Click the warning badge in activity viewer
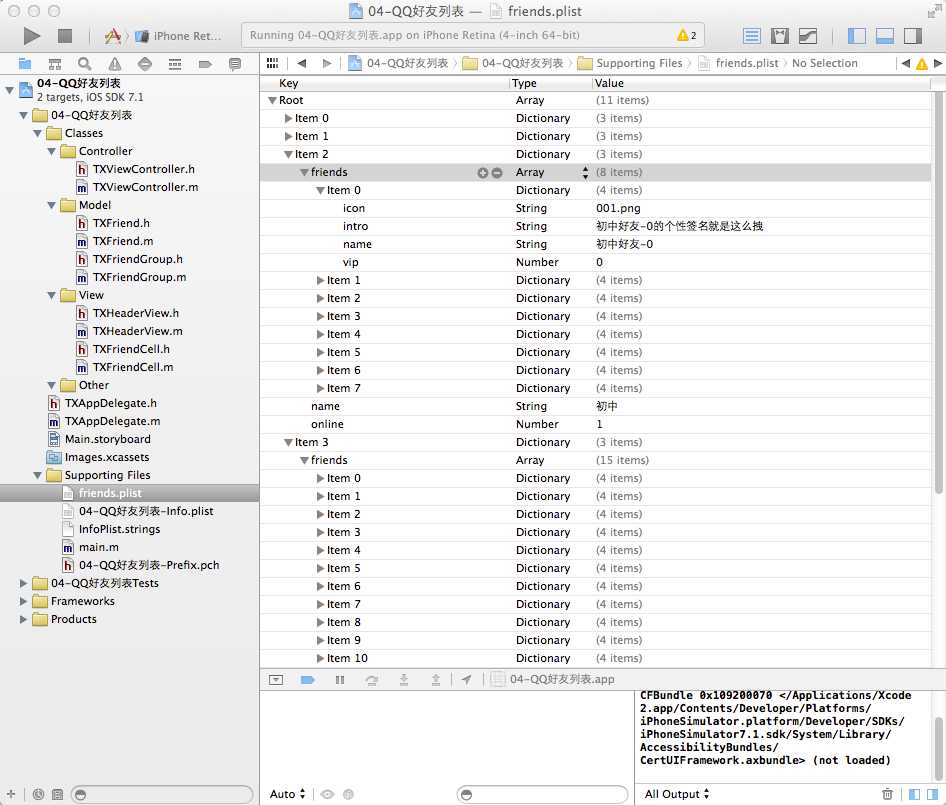The image size is (946, 805). tap(687, 35)
